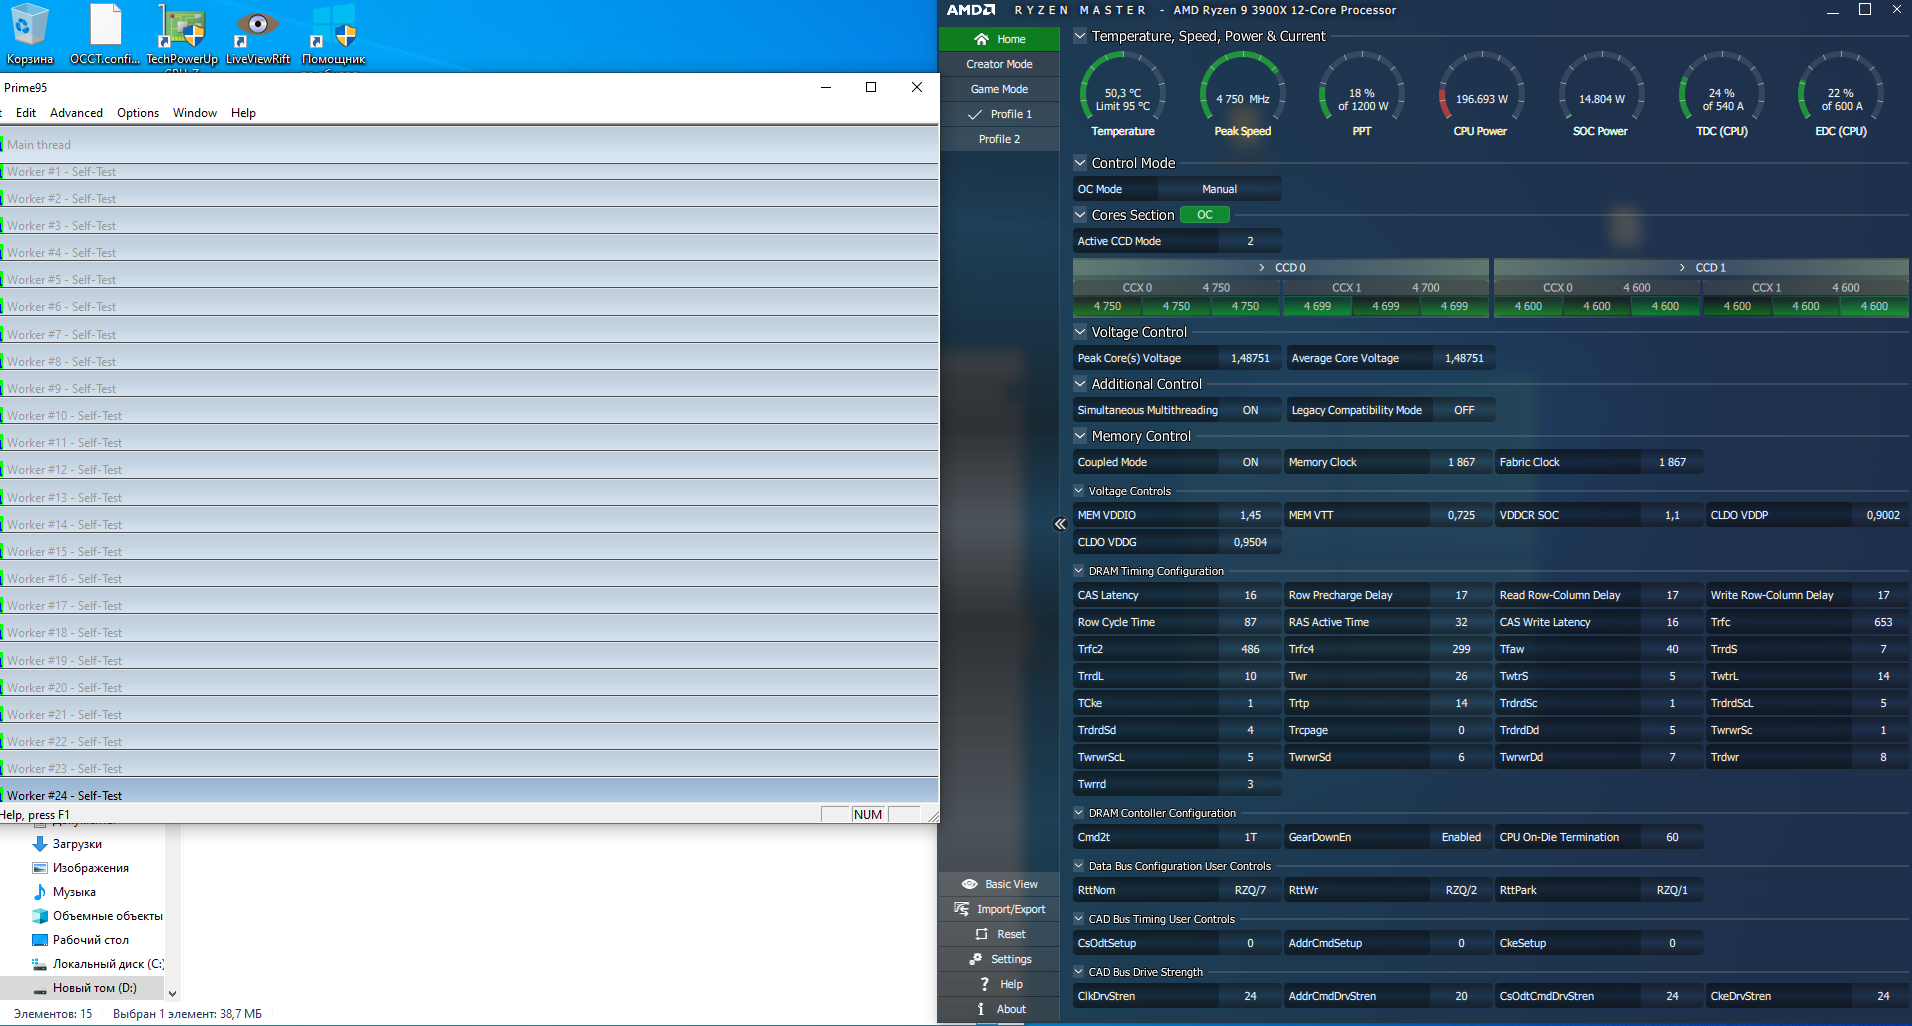This screenshot has width=1912, height=1026.
Task: Collapse the sidebar with the double-chevron icon
Action: coord(1060,524)
